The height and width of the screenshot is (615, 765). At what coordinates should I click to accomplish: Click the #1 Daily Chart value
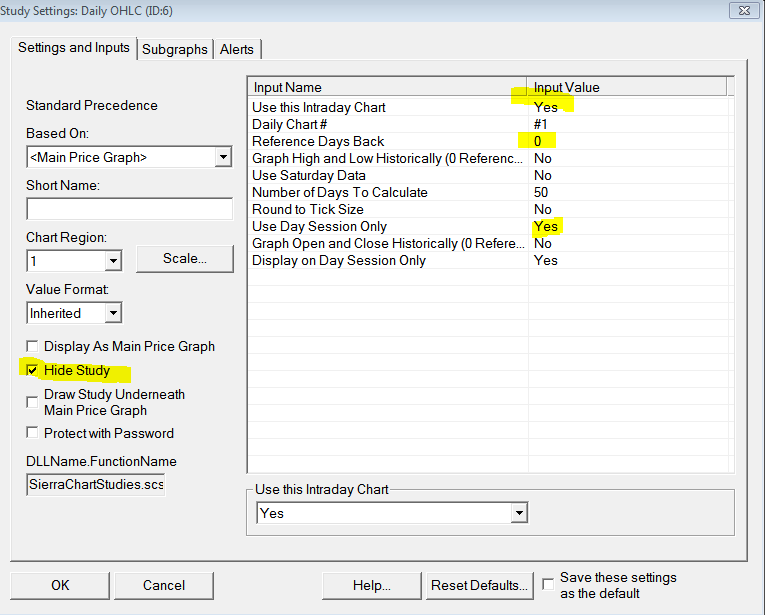click(541, 124)
